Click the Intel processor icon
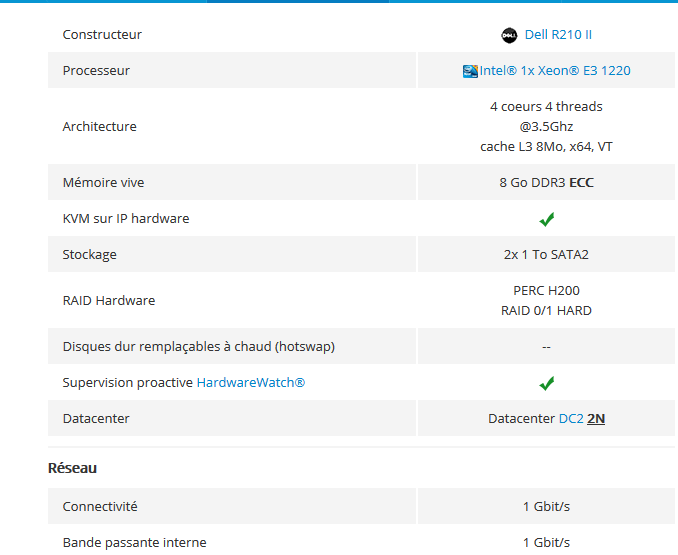 coord(470,71)
